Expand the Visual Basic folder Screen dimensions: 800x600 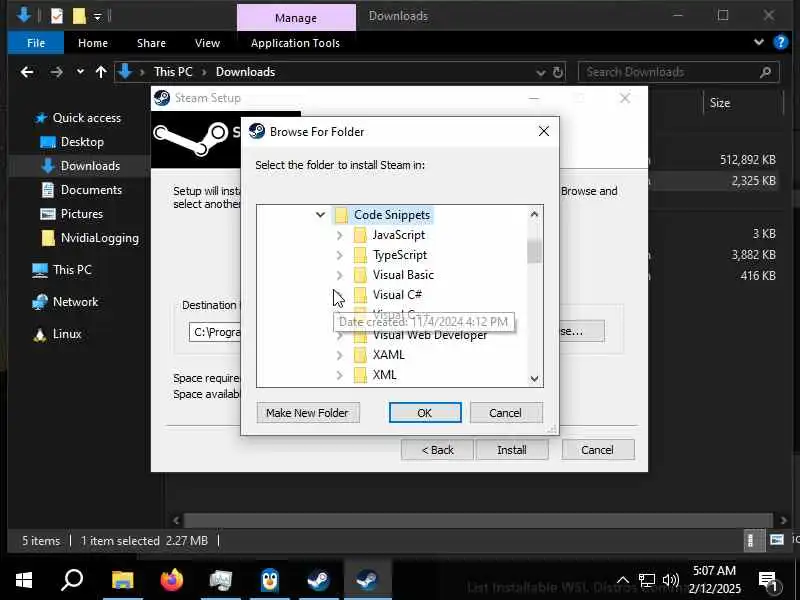pos(339,275)
